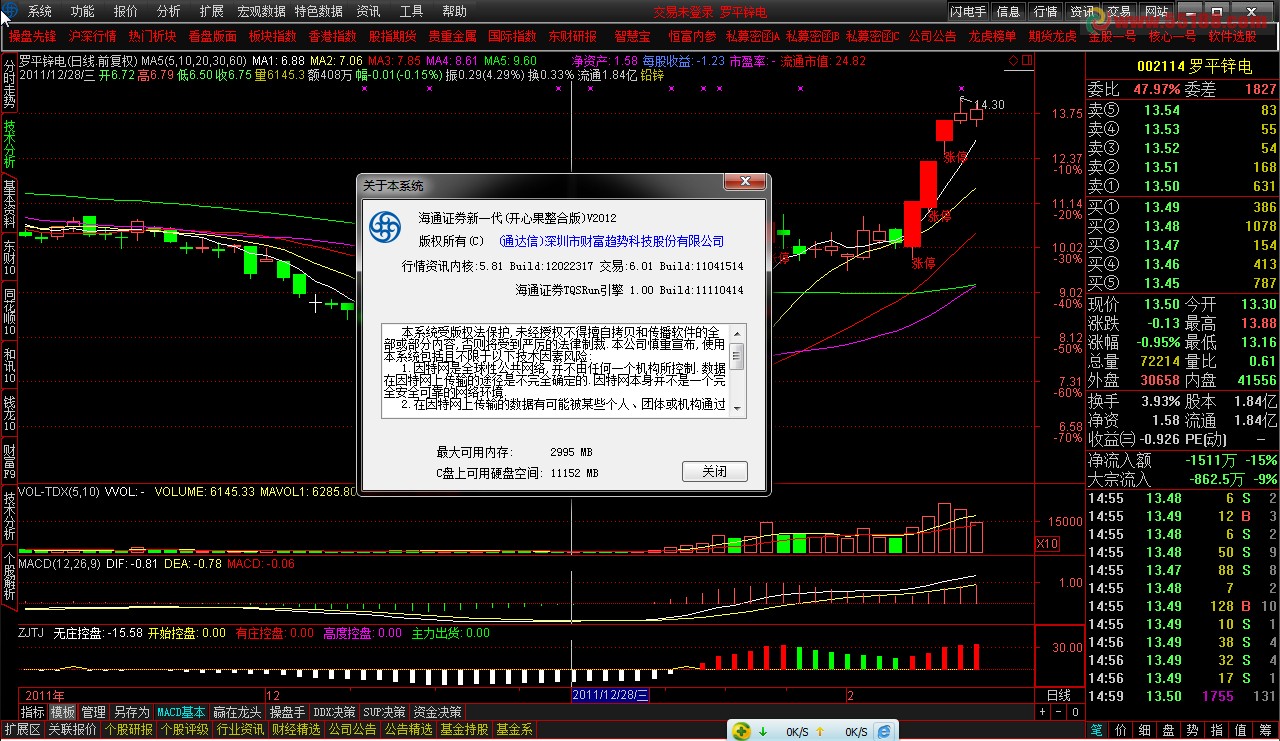Click 热门板块 in the red toolbar
Viewport: 1280px width, 741px height.
[153, 36]
